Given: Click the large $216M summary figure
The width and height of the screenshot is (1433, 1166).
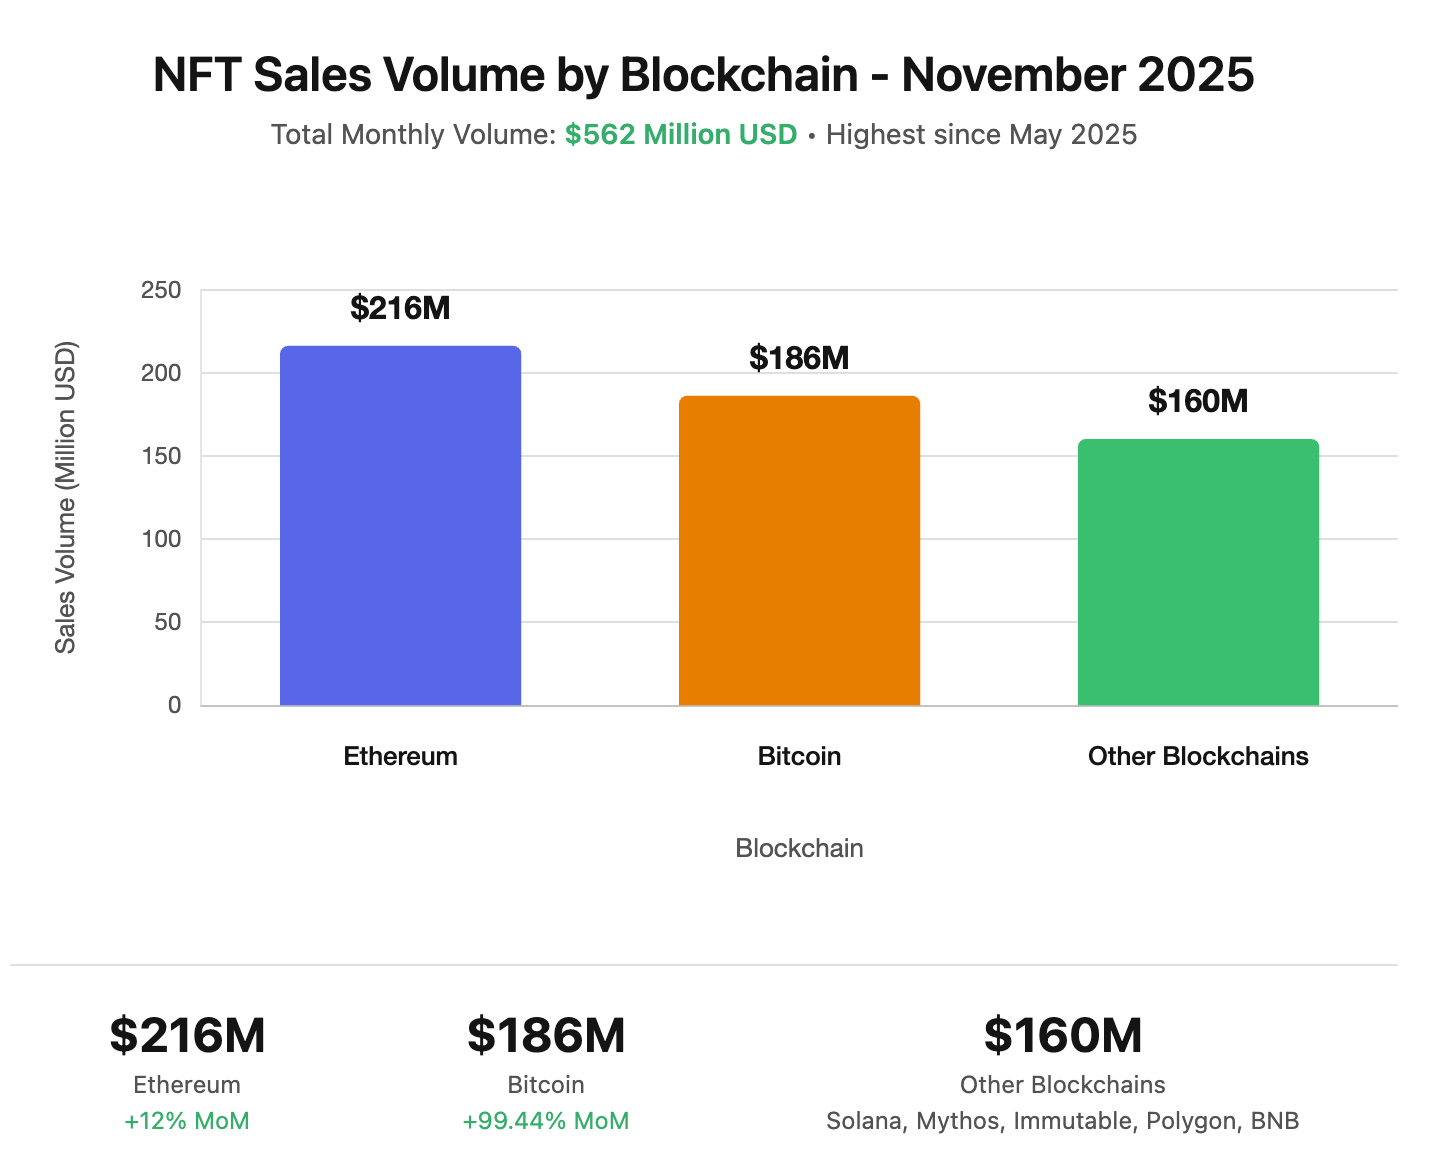Looking at the screenshot, I should (x=187, y=1035).
